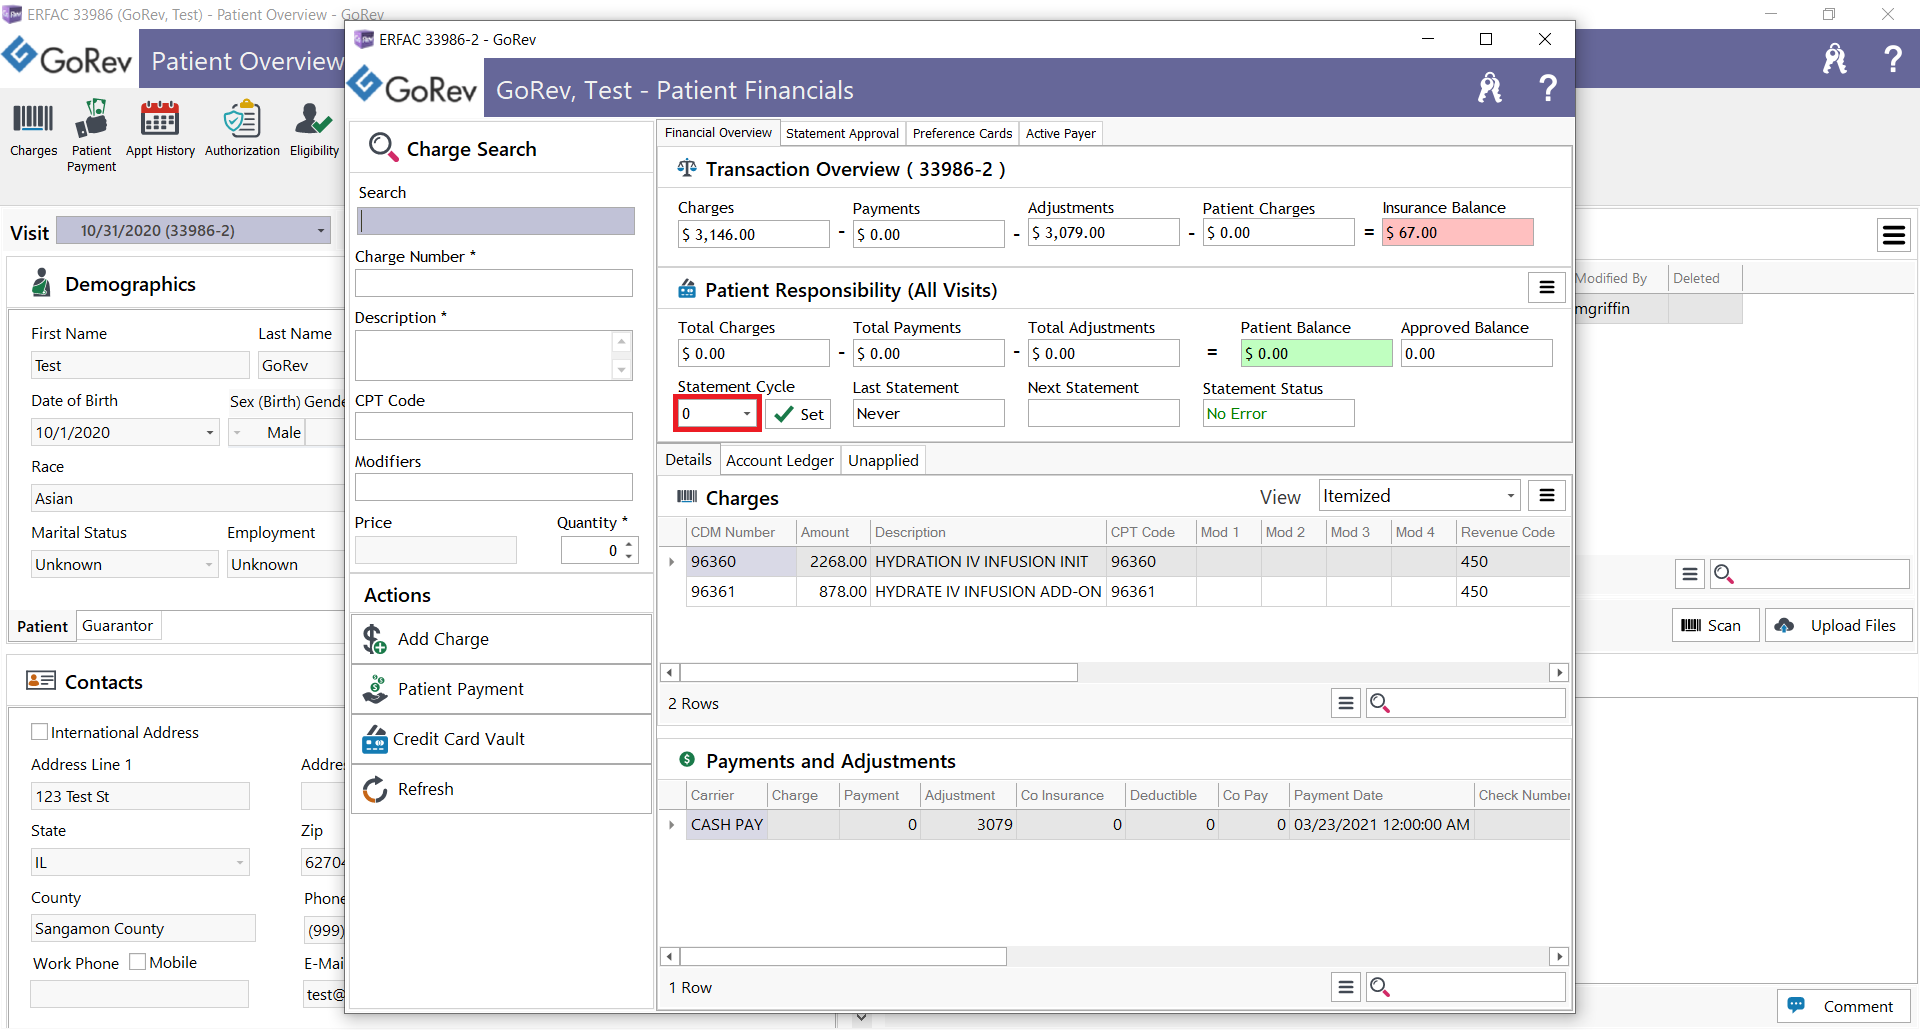This screenshot has height=1030, width=1920.
Task: Click Scan button in Patient Overview
Action: [x=1715, y=625]
